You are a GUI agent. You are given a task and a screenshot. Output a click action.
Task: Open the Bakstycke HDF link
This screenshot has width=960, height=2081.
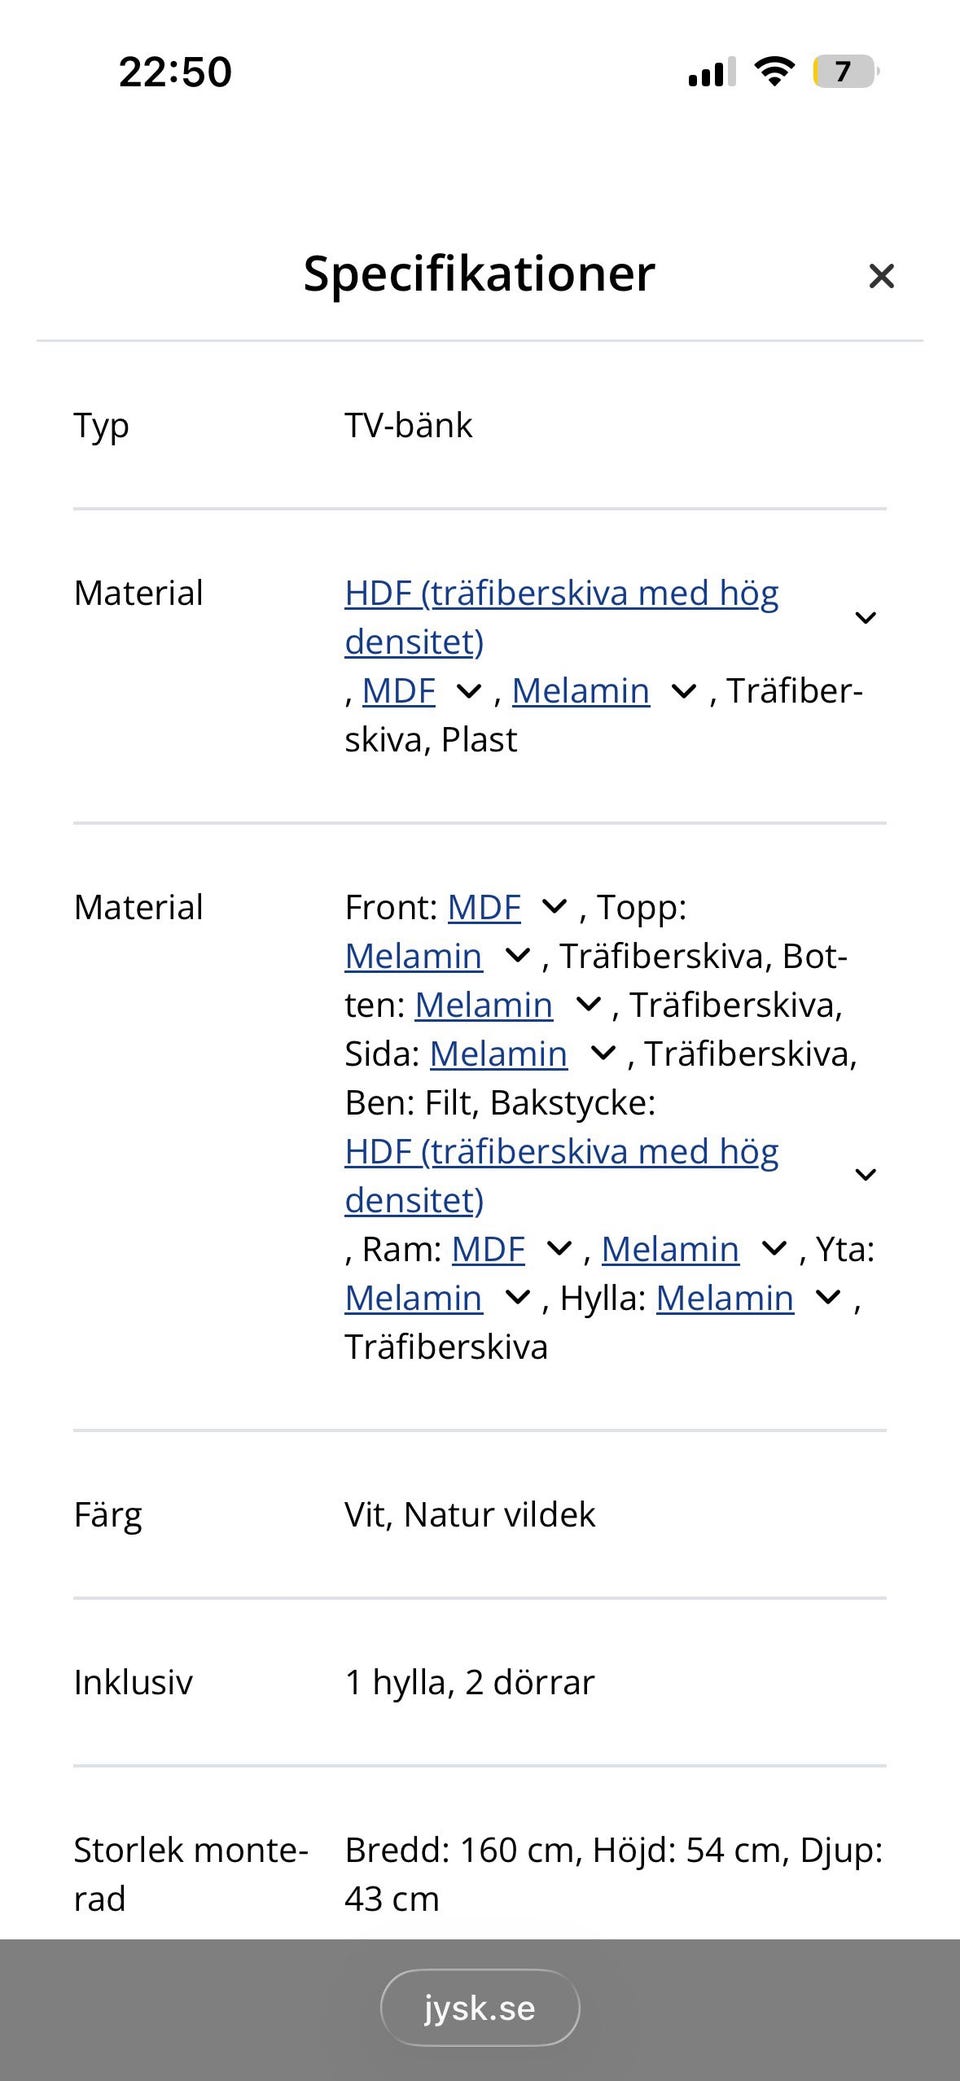[561, 1152]
